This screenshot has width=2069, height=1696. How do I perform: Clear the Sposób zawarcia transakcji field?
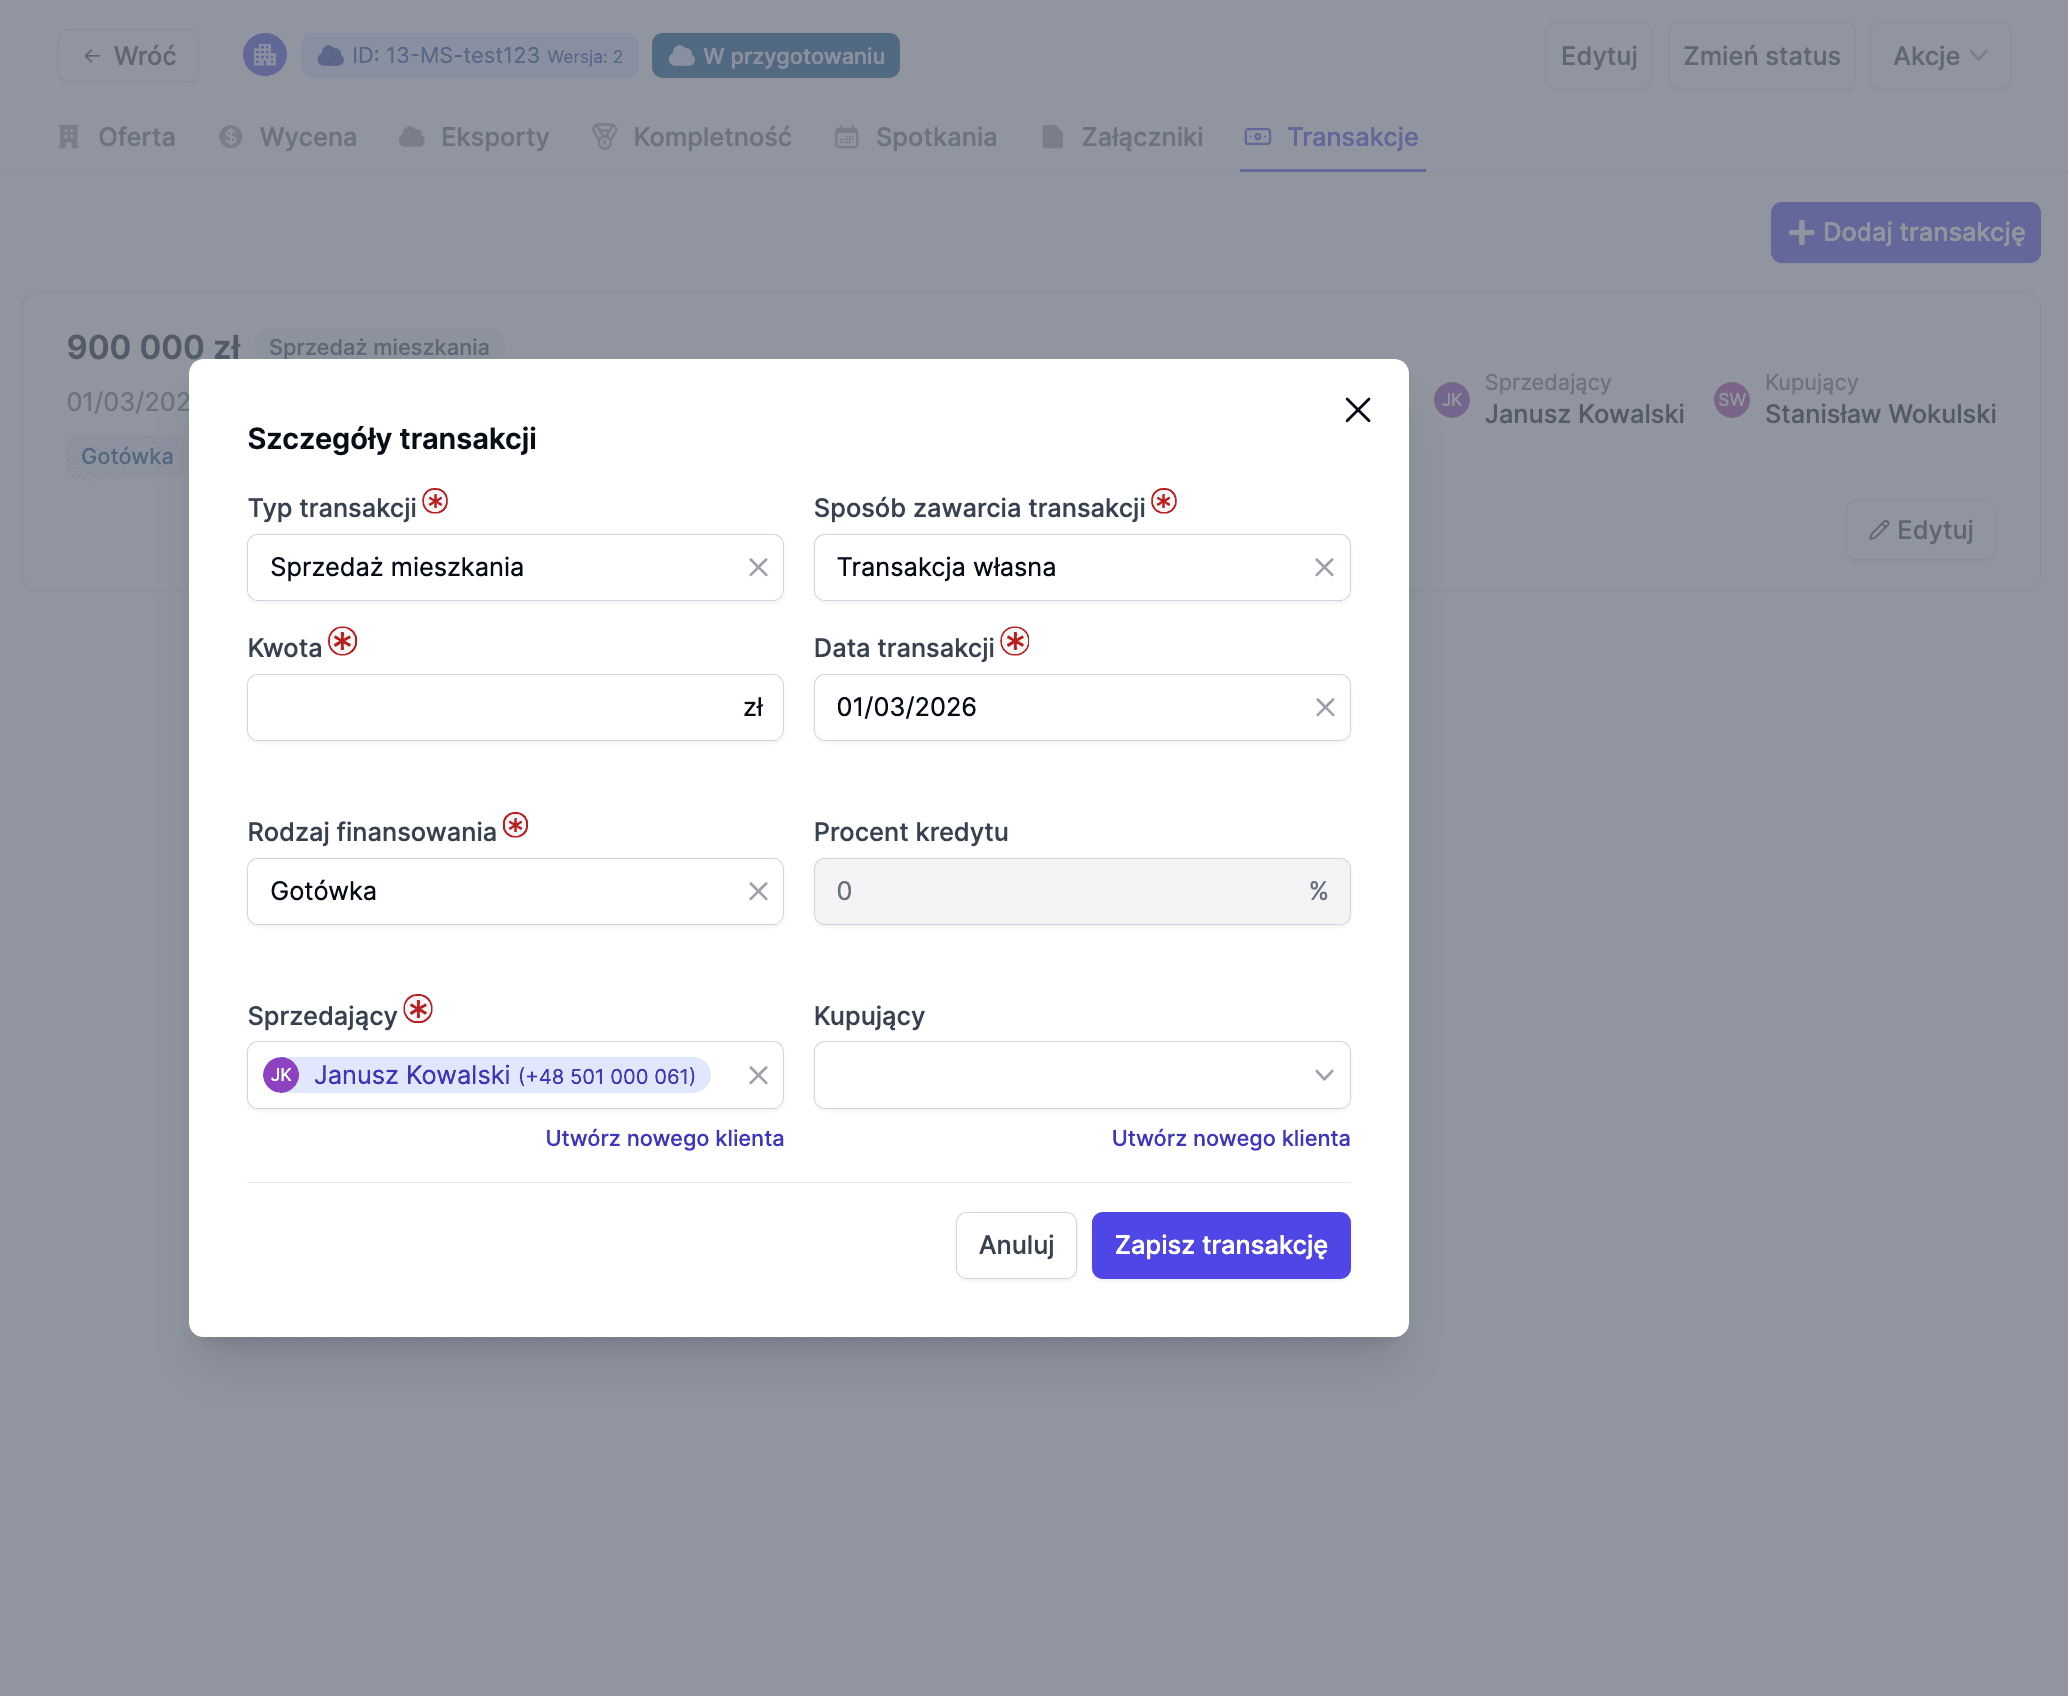point(1324,568)
